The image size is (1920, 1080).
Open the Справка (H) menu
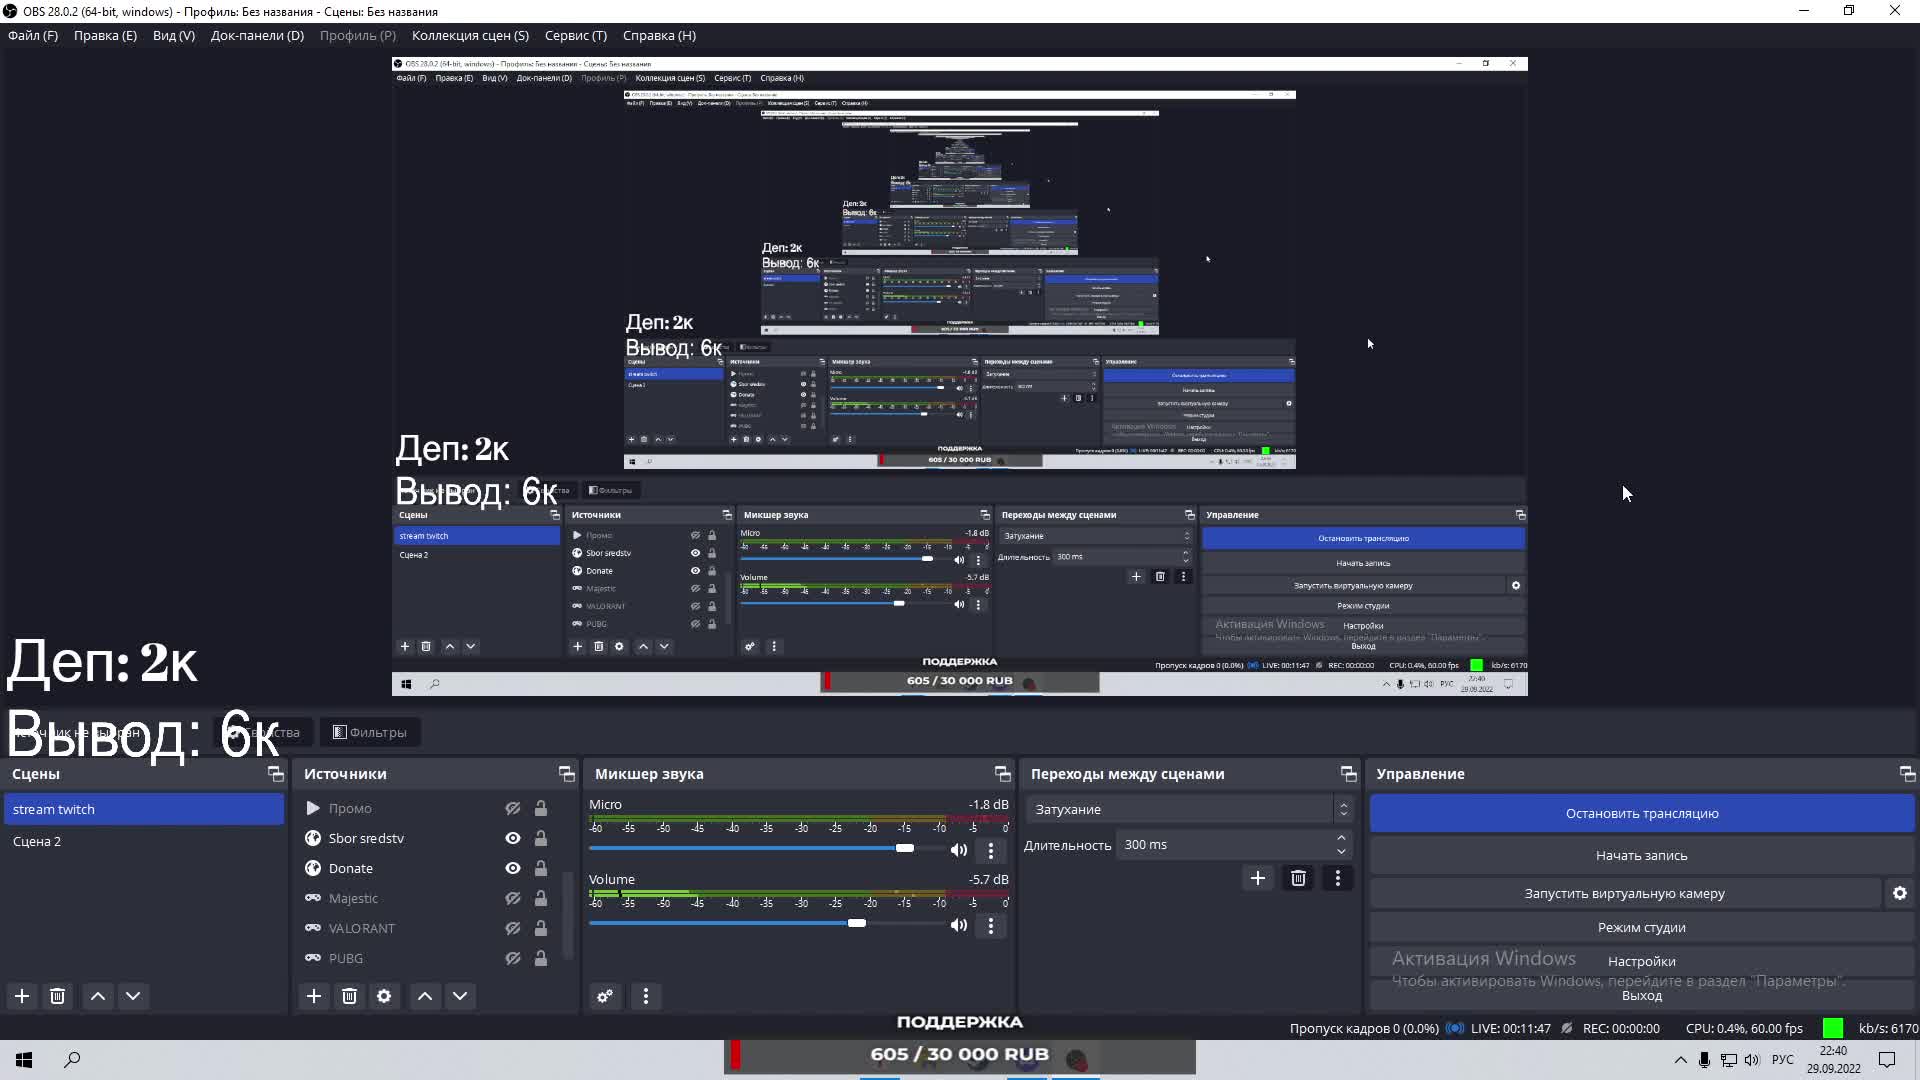pyautogui.click(x=659, y=35)
